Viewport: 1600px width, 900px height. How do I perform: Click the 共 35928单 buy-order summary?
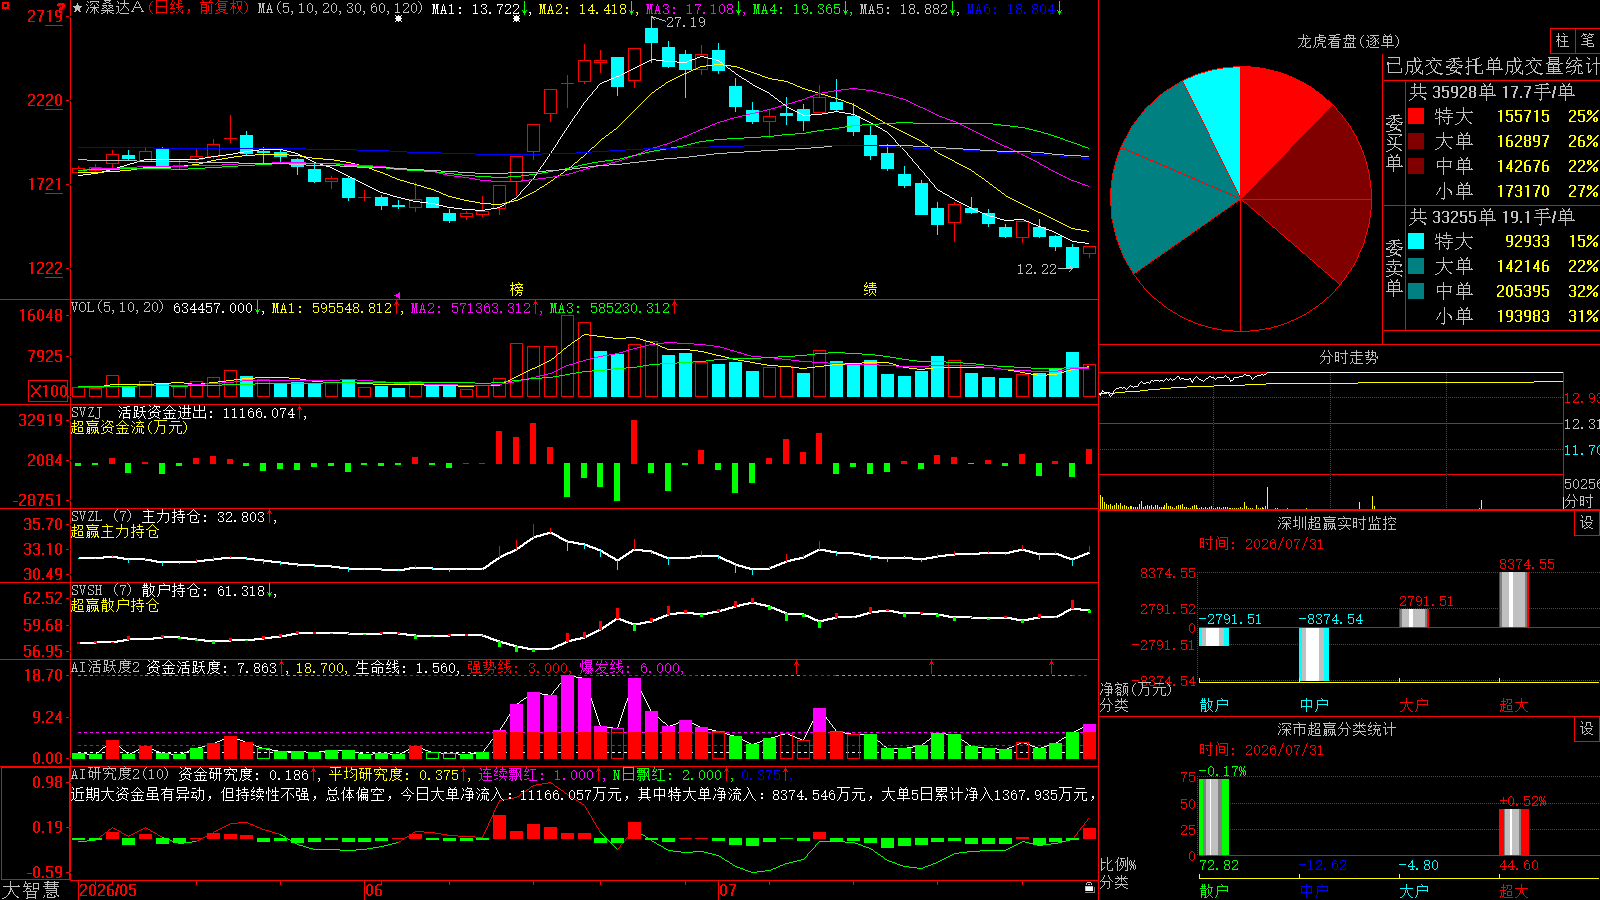pos(1491,92)
